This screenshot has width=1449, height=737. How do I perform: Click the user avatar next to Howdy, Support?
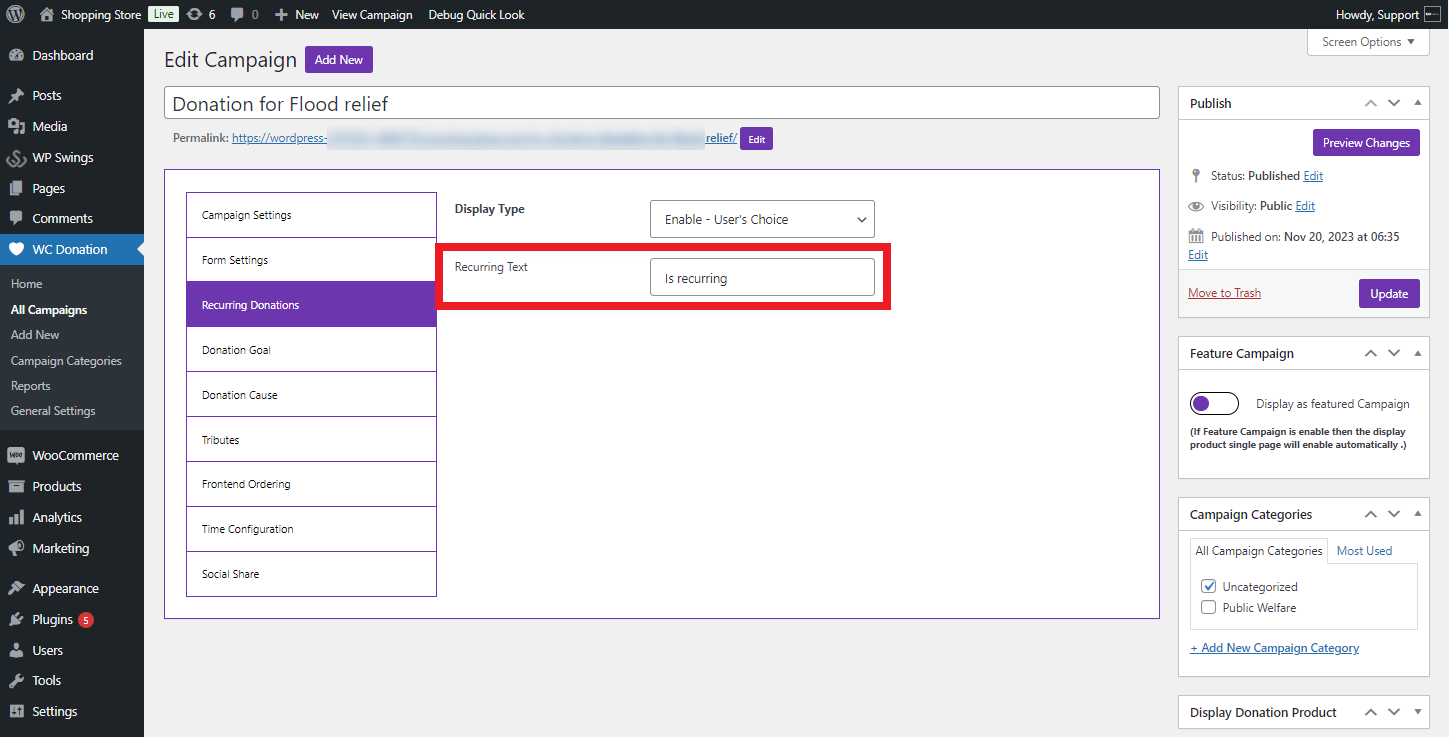tap(1432, 15)
